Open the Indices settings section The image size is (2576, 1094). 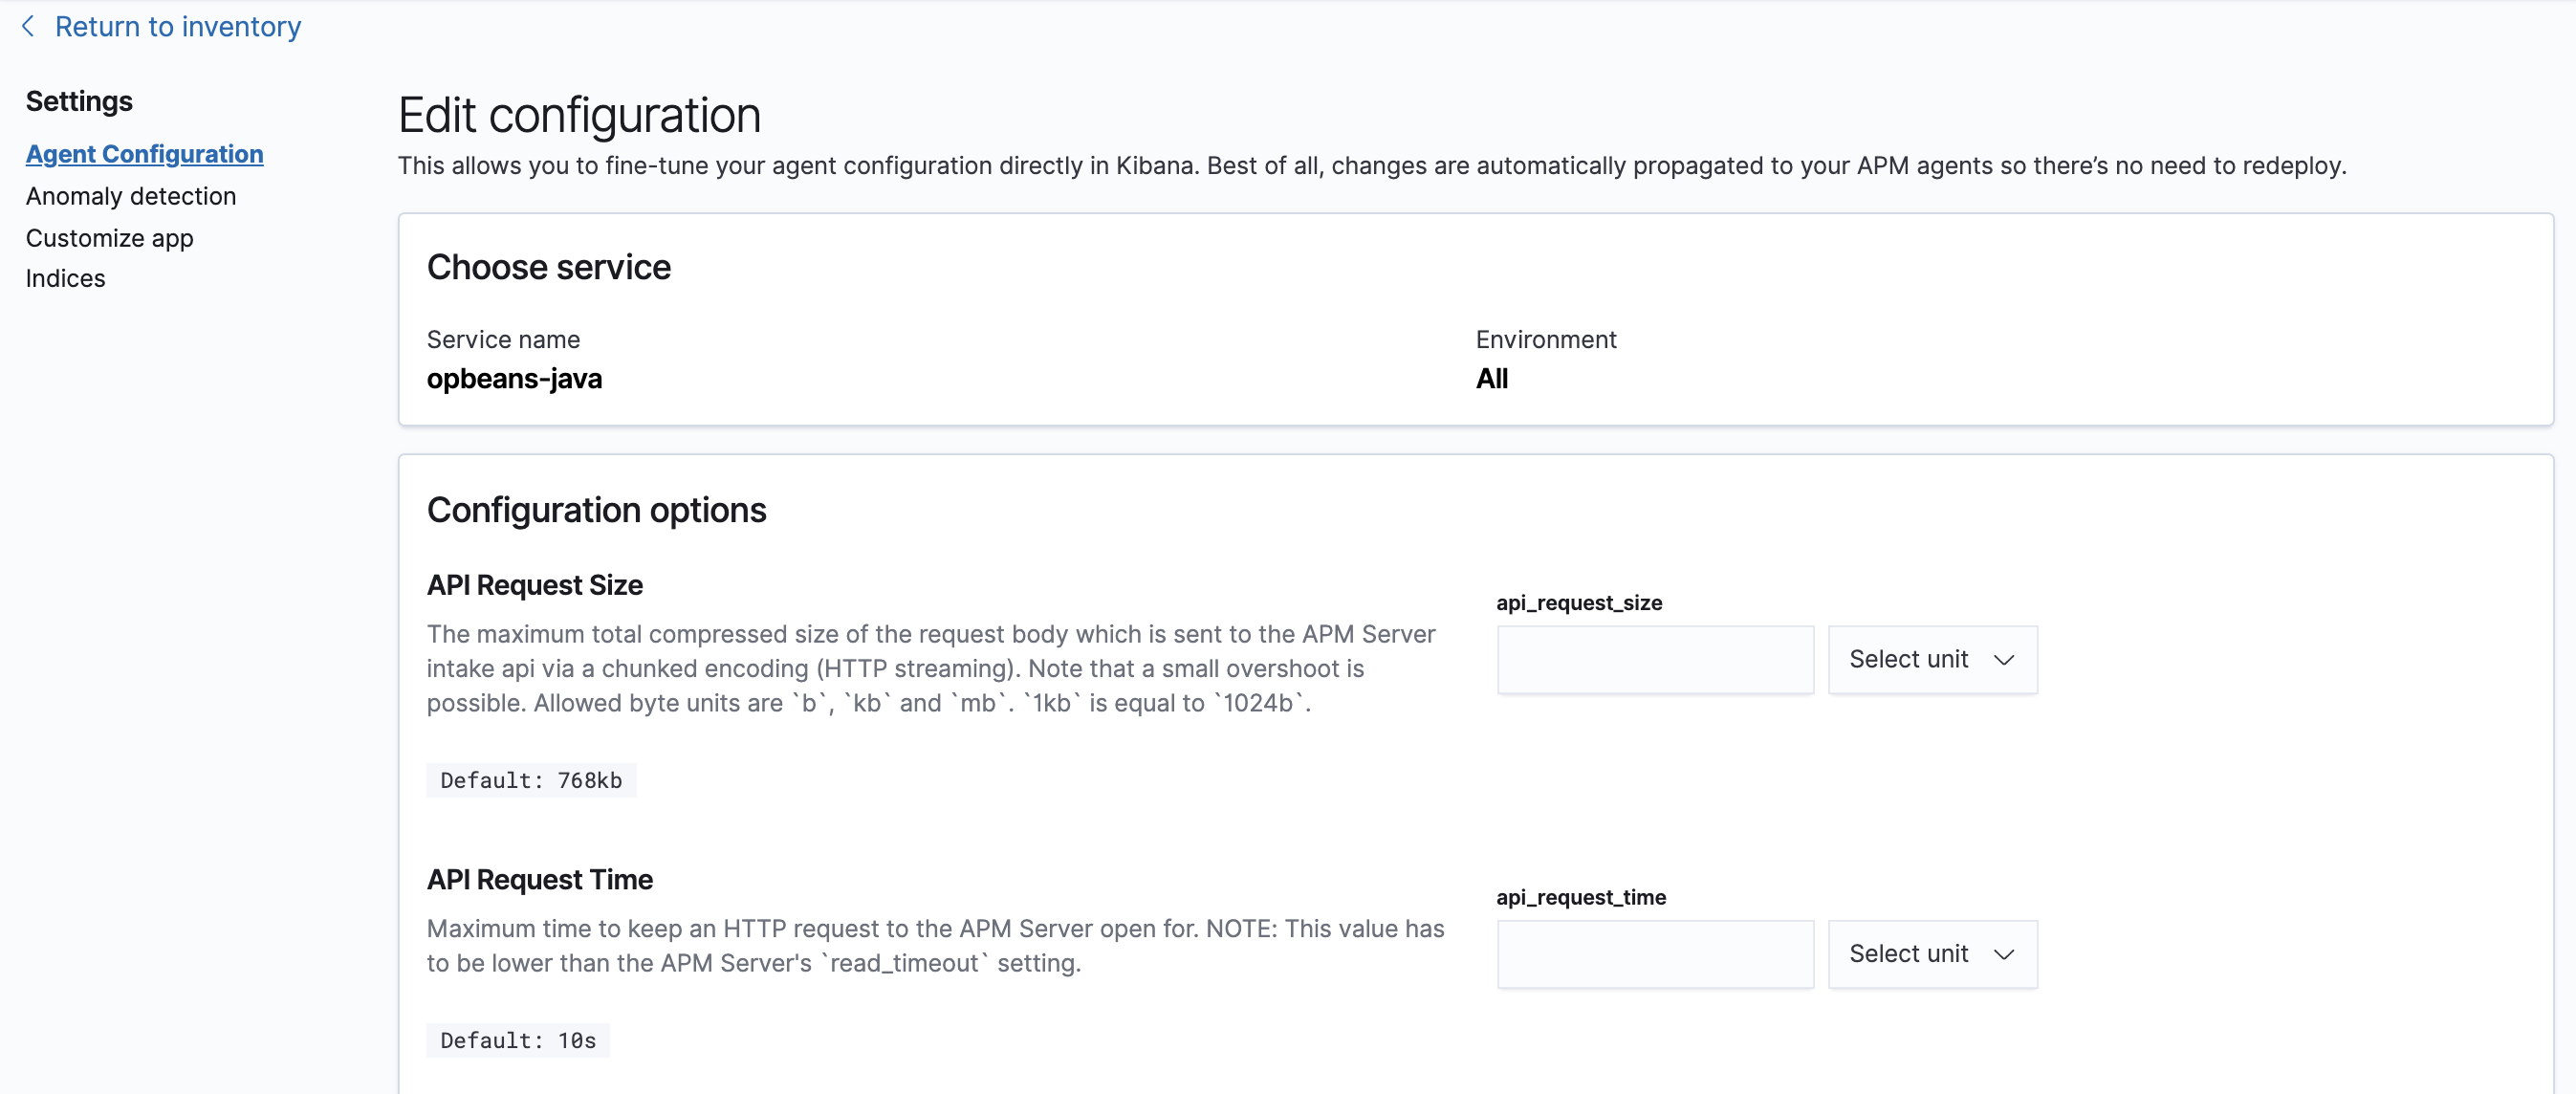[65, 278]
